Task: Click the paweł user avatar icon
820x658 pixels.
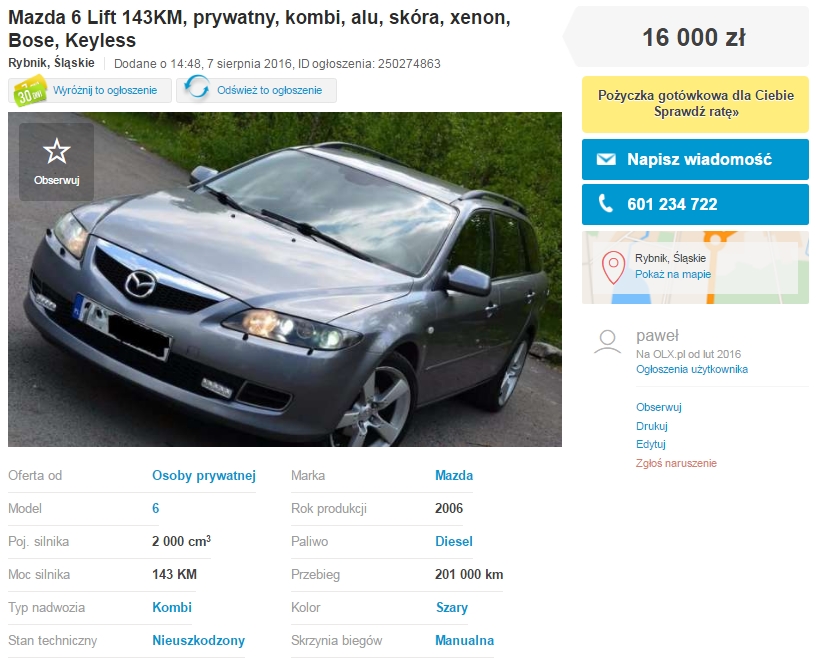Action: click(x=607, y=343)
